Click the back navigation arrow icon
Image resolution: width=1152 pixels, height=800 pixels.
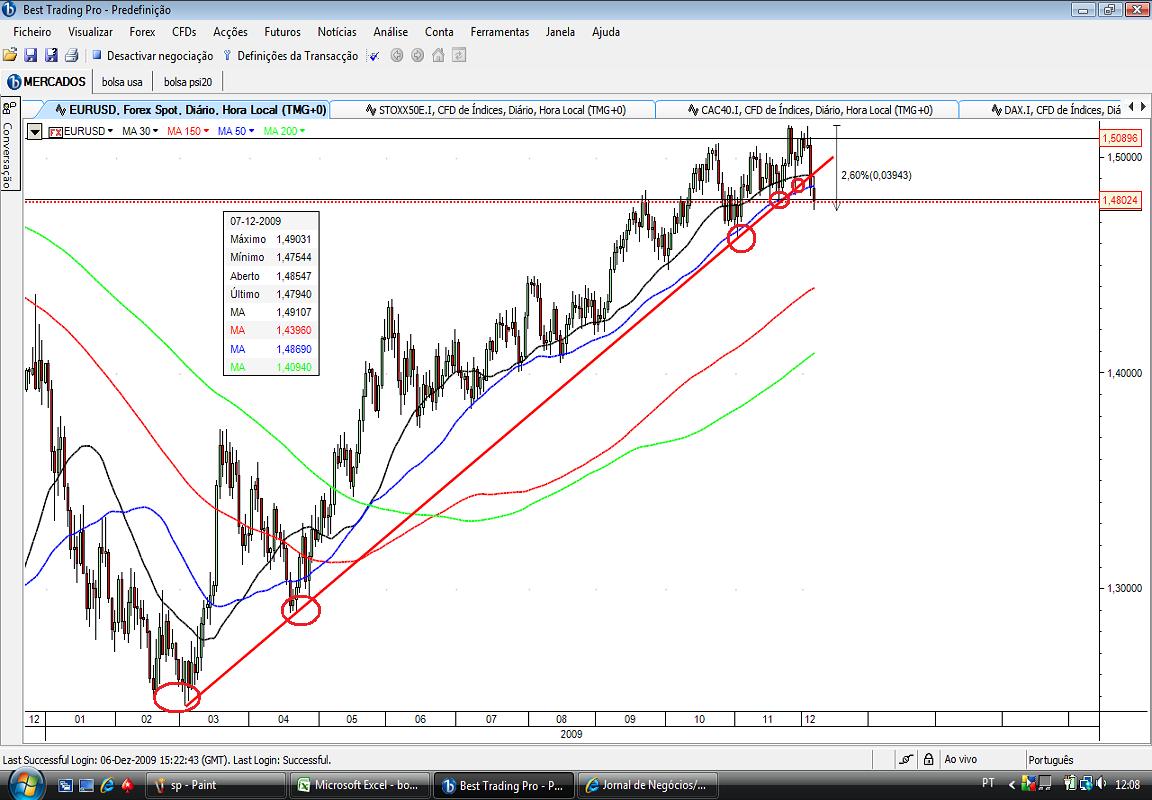point(397,55)
